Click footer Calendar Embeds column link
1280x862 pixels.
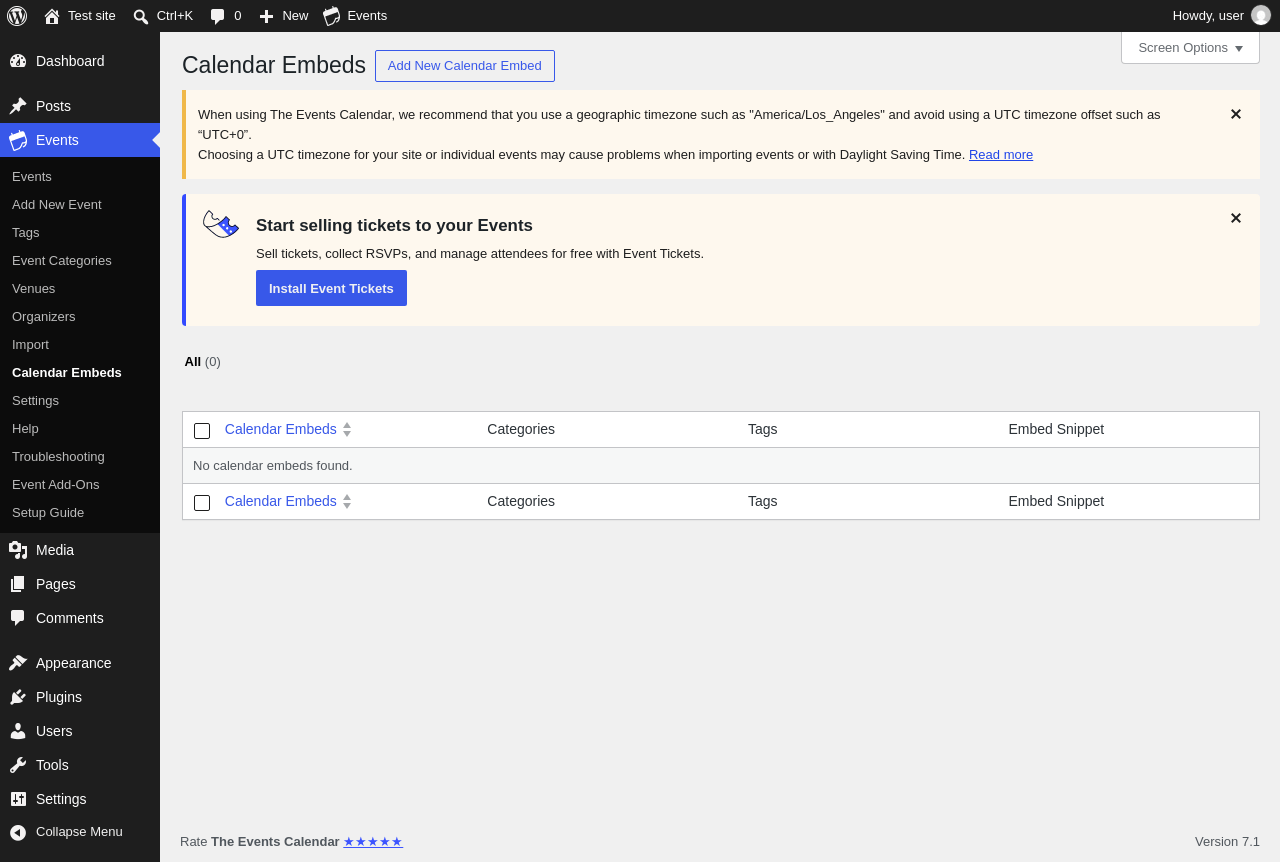pos(281,501)
